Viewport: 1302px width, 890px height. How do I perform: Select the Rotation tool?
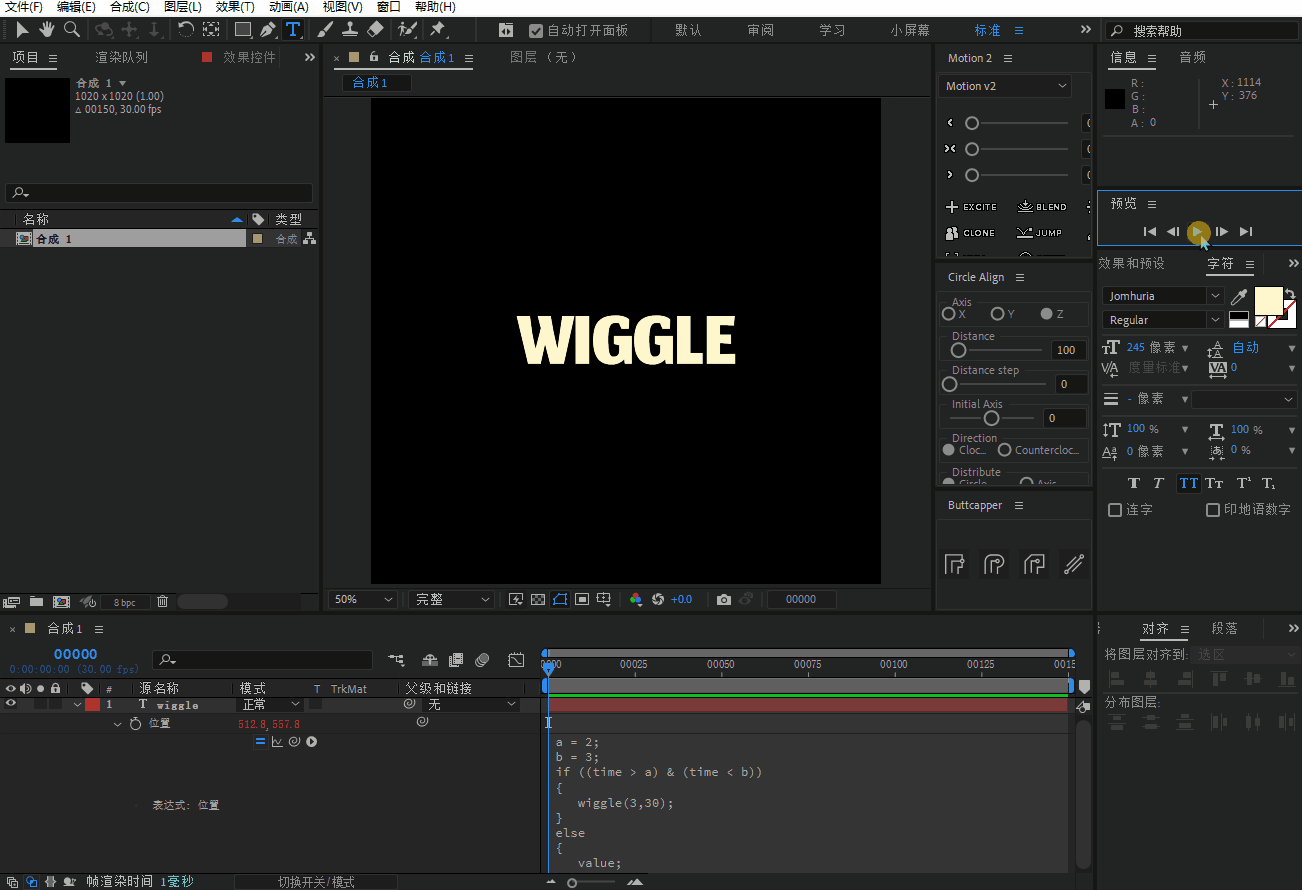[x=186, y=30]
